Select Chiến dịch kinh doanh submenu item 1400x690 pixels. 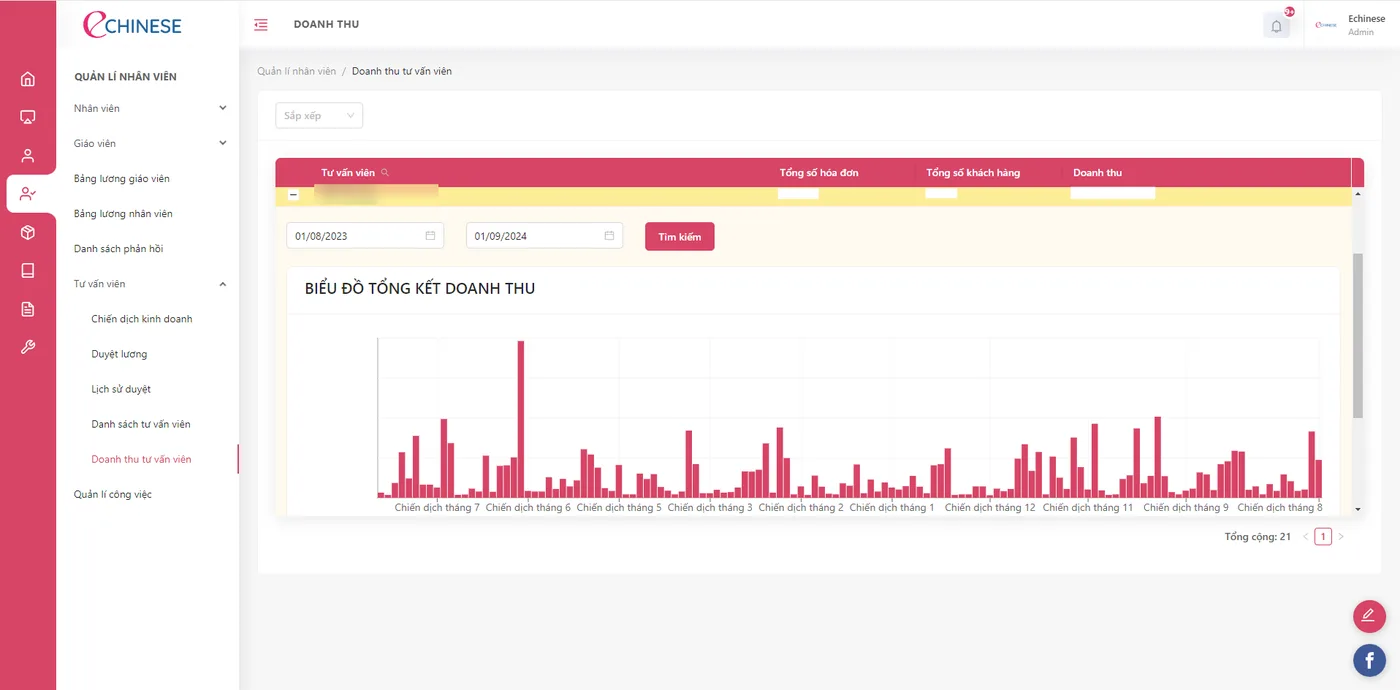[142, 319]
